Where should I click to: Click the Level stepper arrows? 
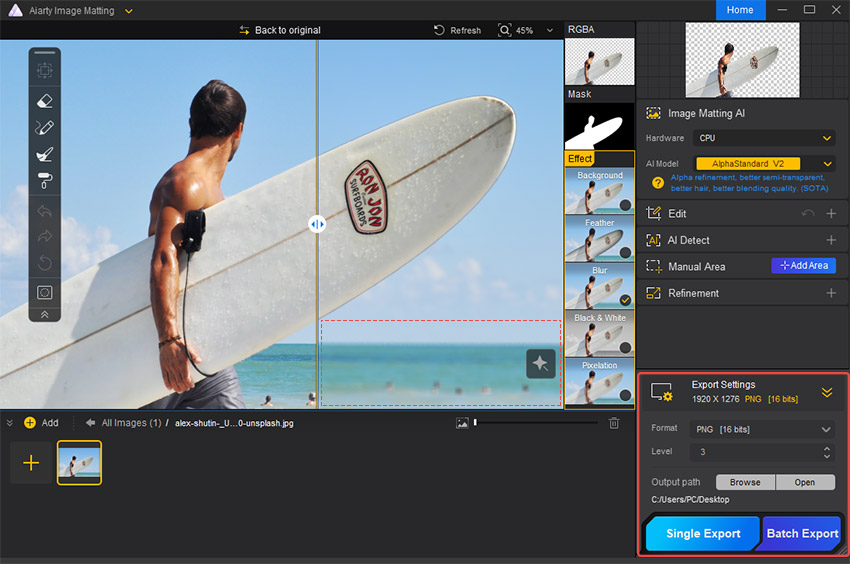[827, 452]
